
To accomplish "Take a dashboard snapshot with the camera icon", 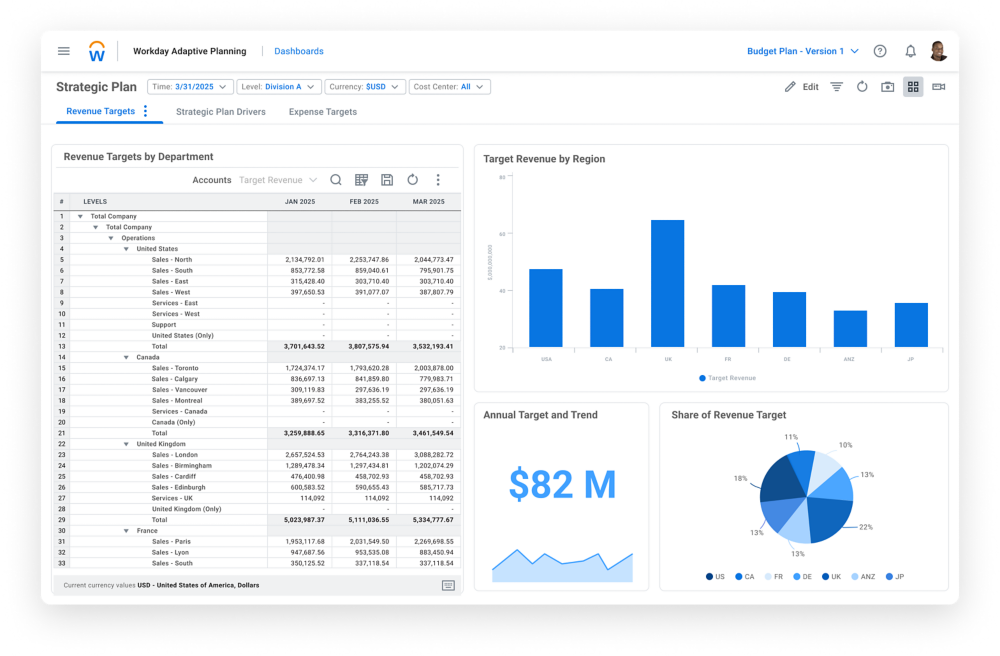I will [887, 86].
